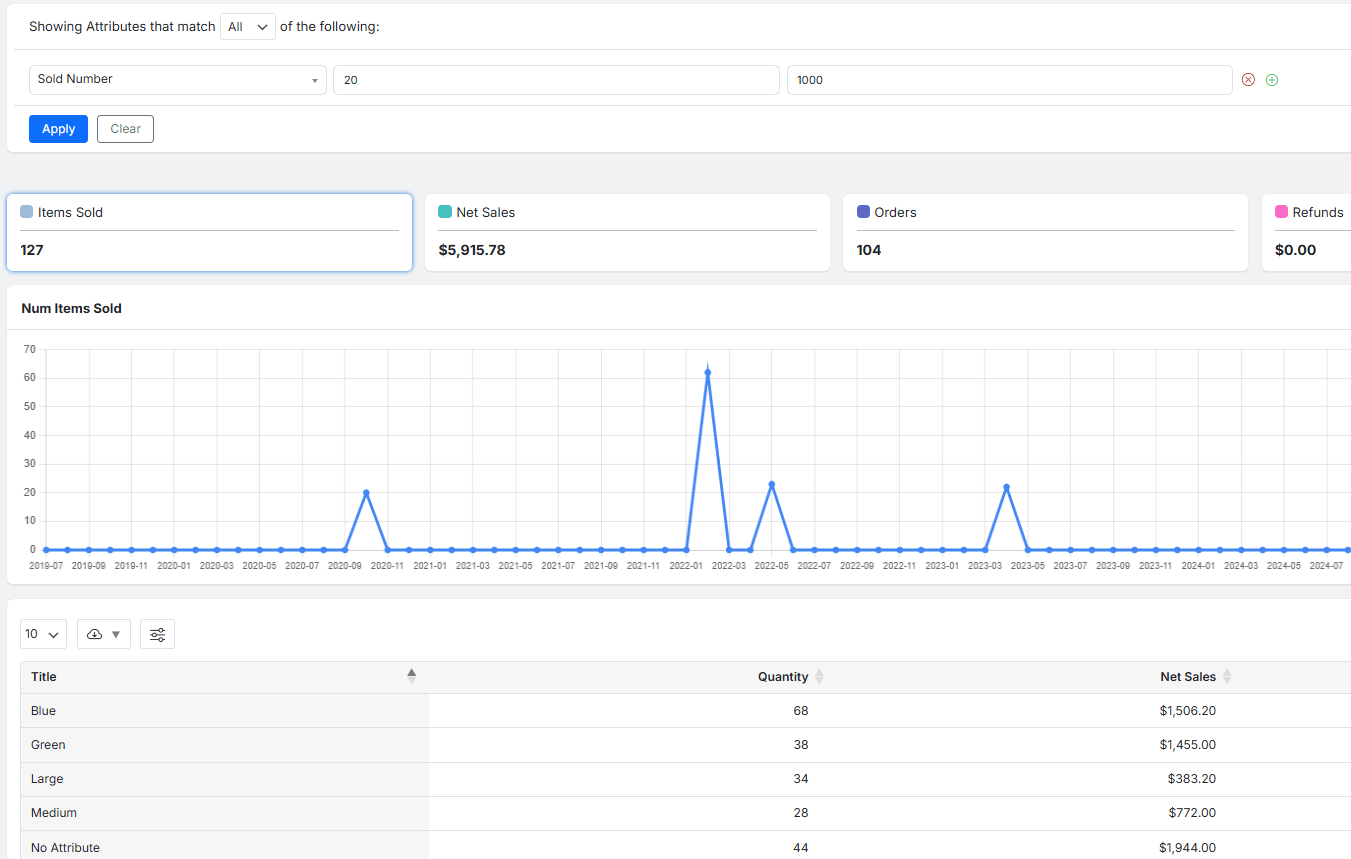Open the export download cloud icon
The image size is (1351, 859).
(93, 633)
